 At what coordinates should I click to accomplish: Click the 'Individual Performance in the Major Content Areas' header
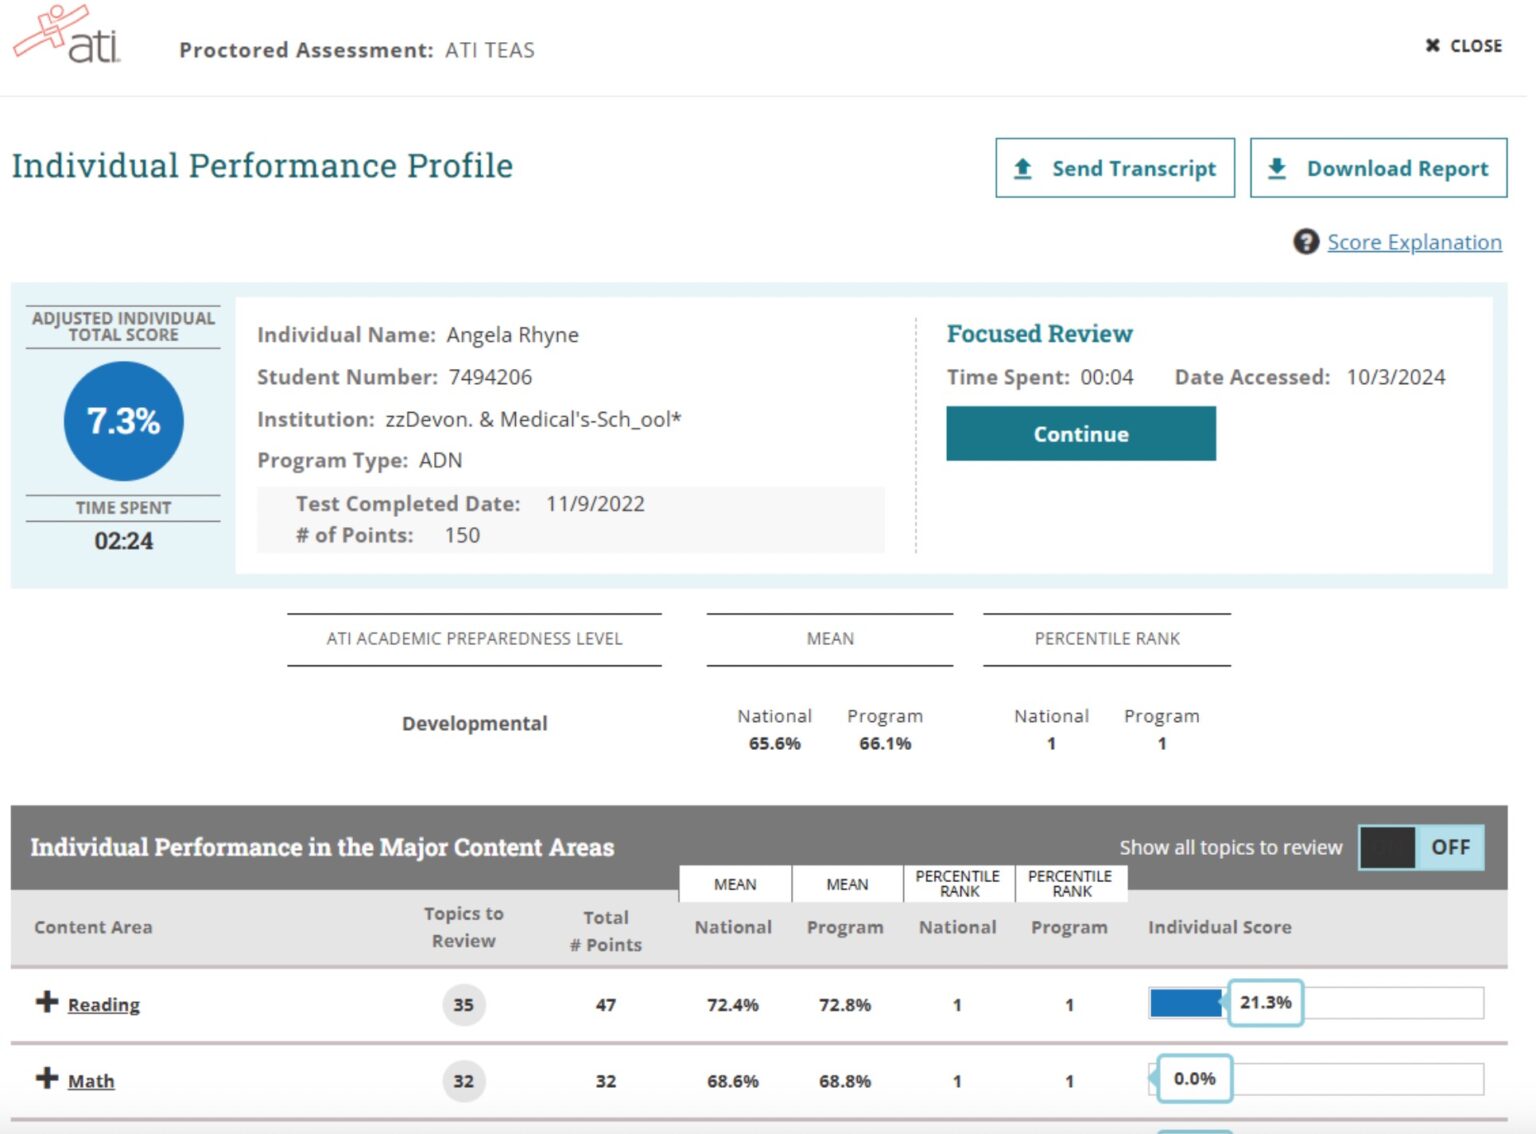click(322, 847)
